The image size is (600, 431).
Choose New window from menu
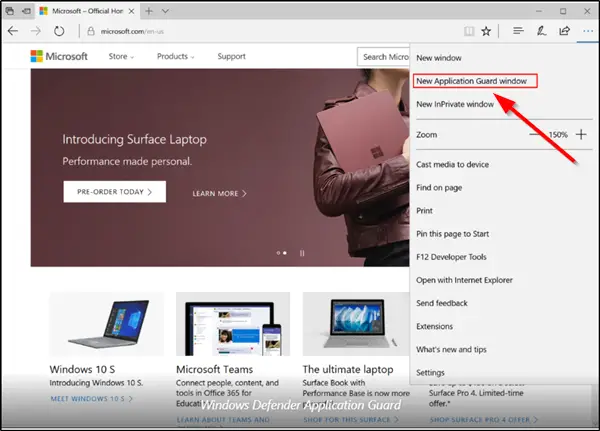pyautogui.click(x=439, y=58)
